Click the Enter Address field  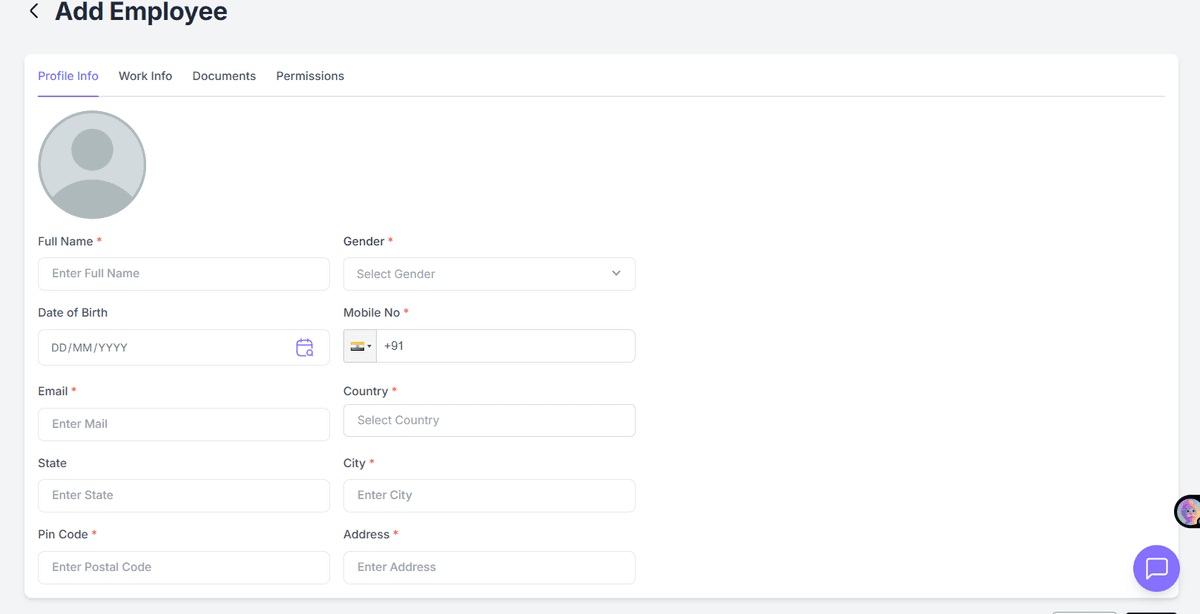point(489,567)
